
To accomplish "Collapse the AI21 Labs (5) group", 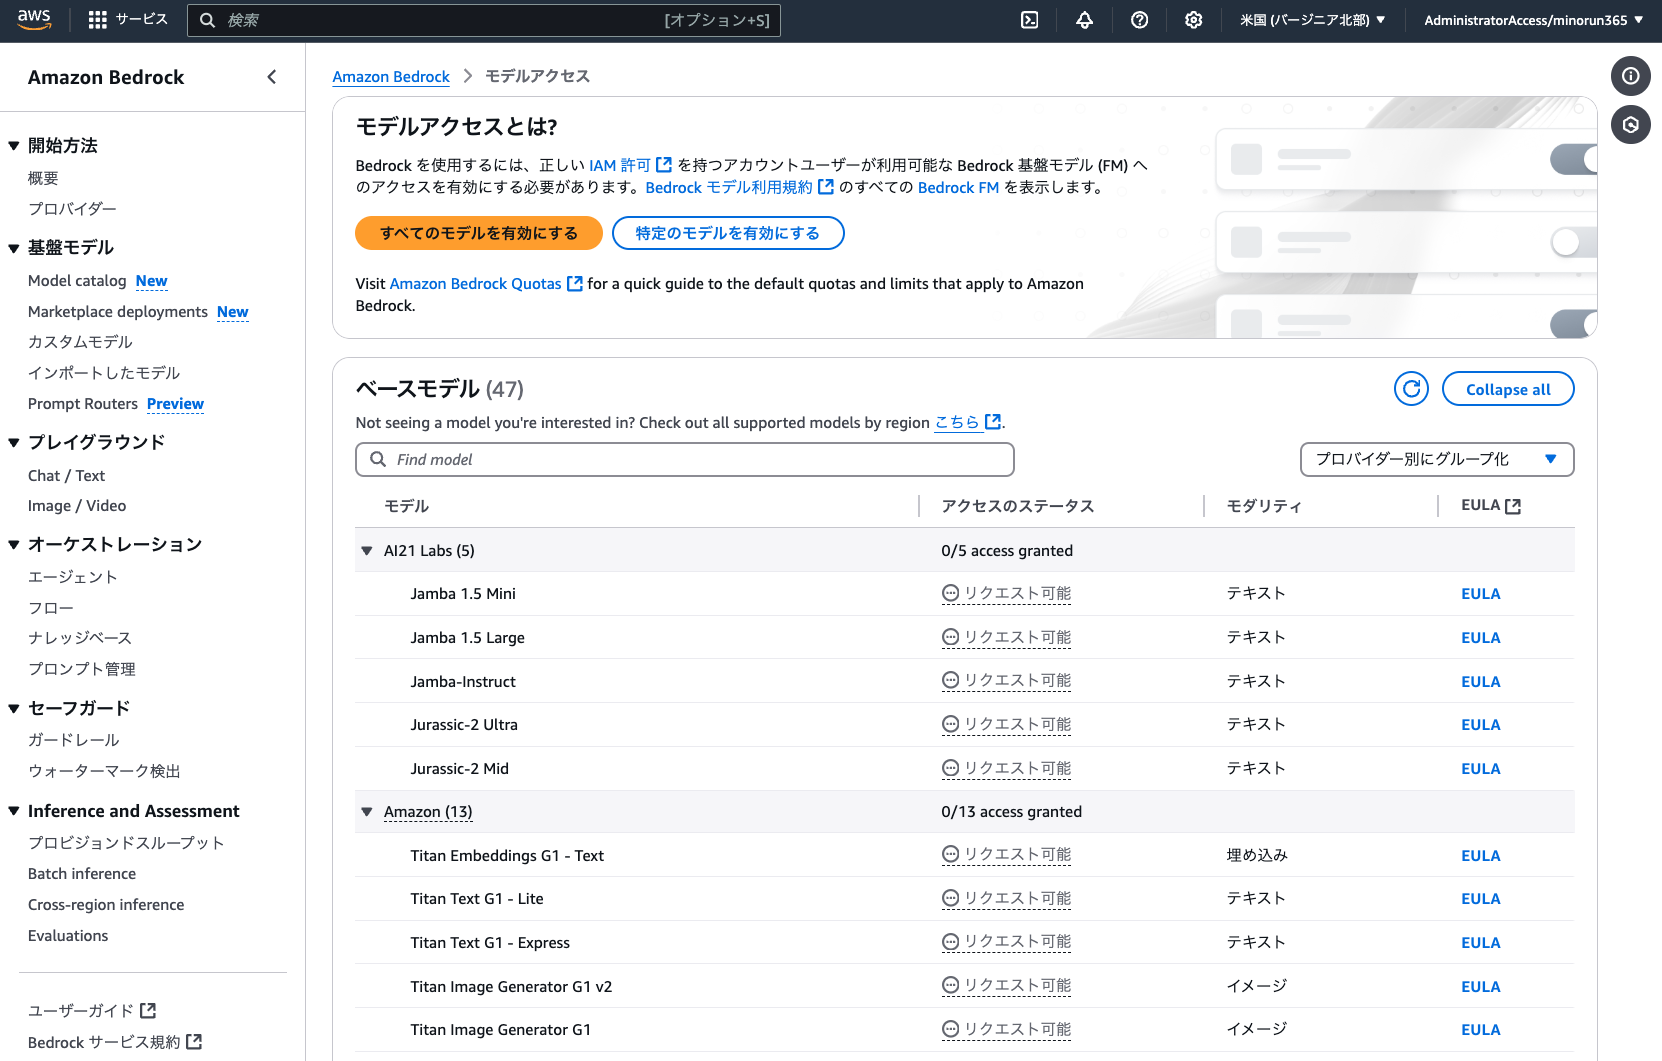I will click(367, 551).
